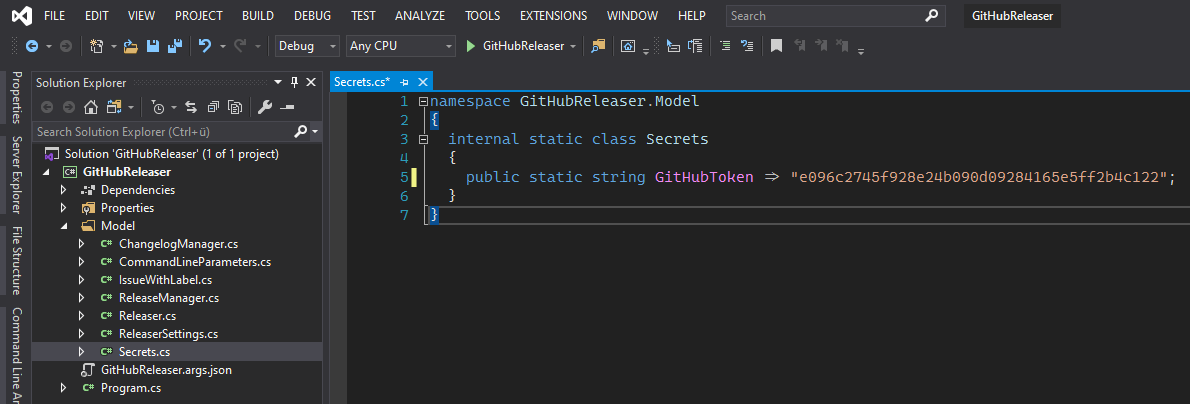Open the Undo history dropdown arrow
Viewport: 1190px width, 404px height.
click(222, 46)
